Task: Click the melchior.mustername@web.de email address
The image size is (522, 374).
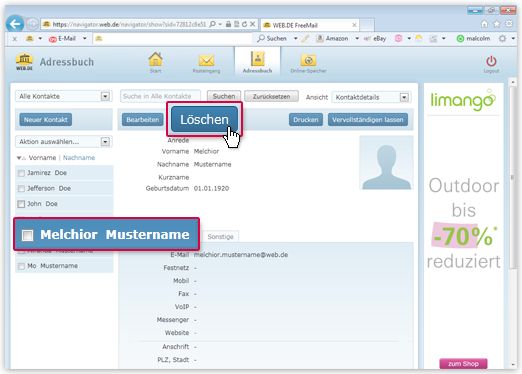Action: (x=241, y=255)
